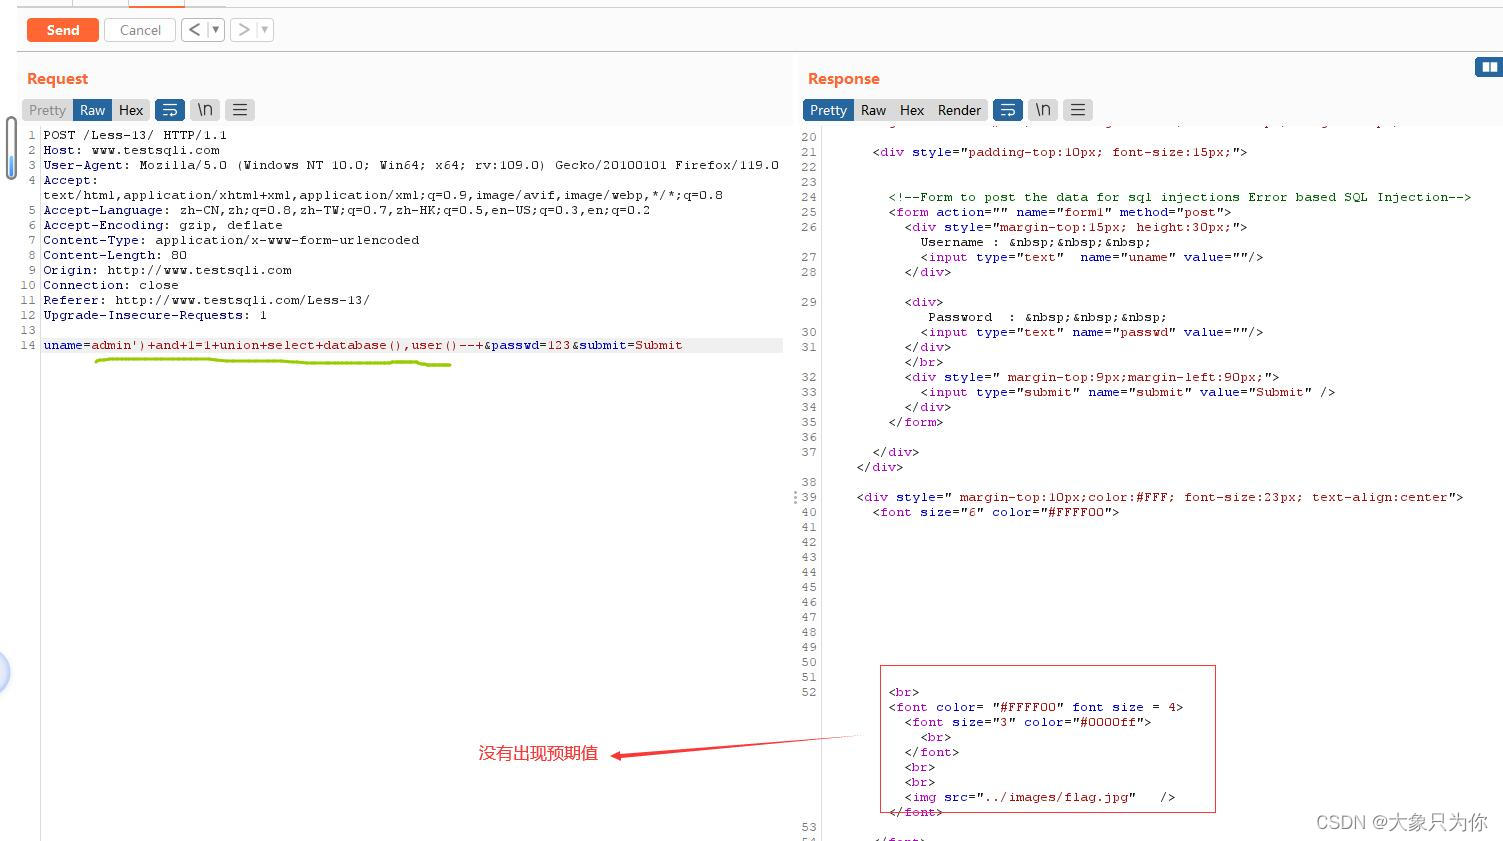Viewport: 1503px width, 841px height.
Task: Click the Accept-Language header line
Action: (346, 210)
